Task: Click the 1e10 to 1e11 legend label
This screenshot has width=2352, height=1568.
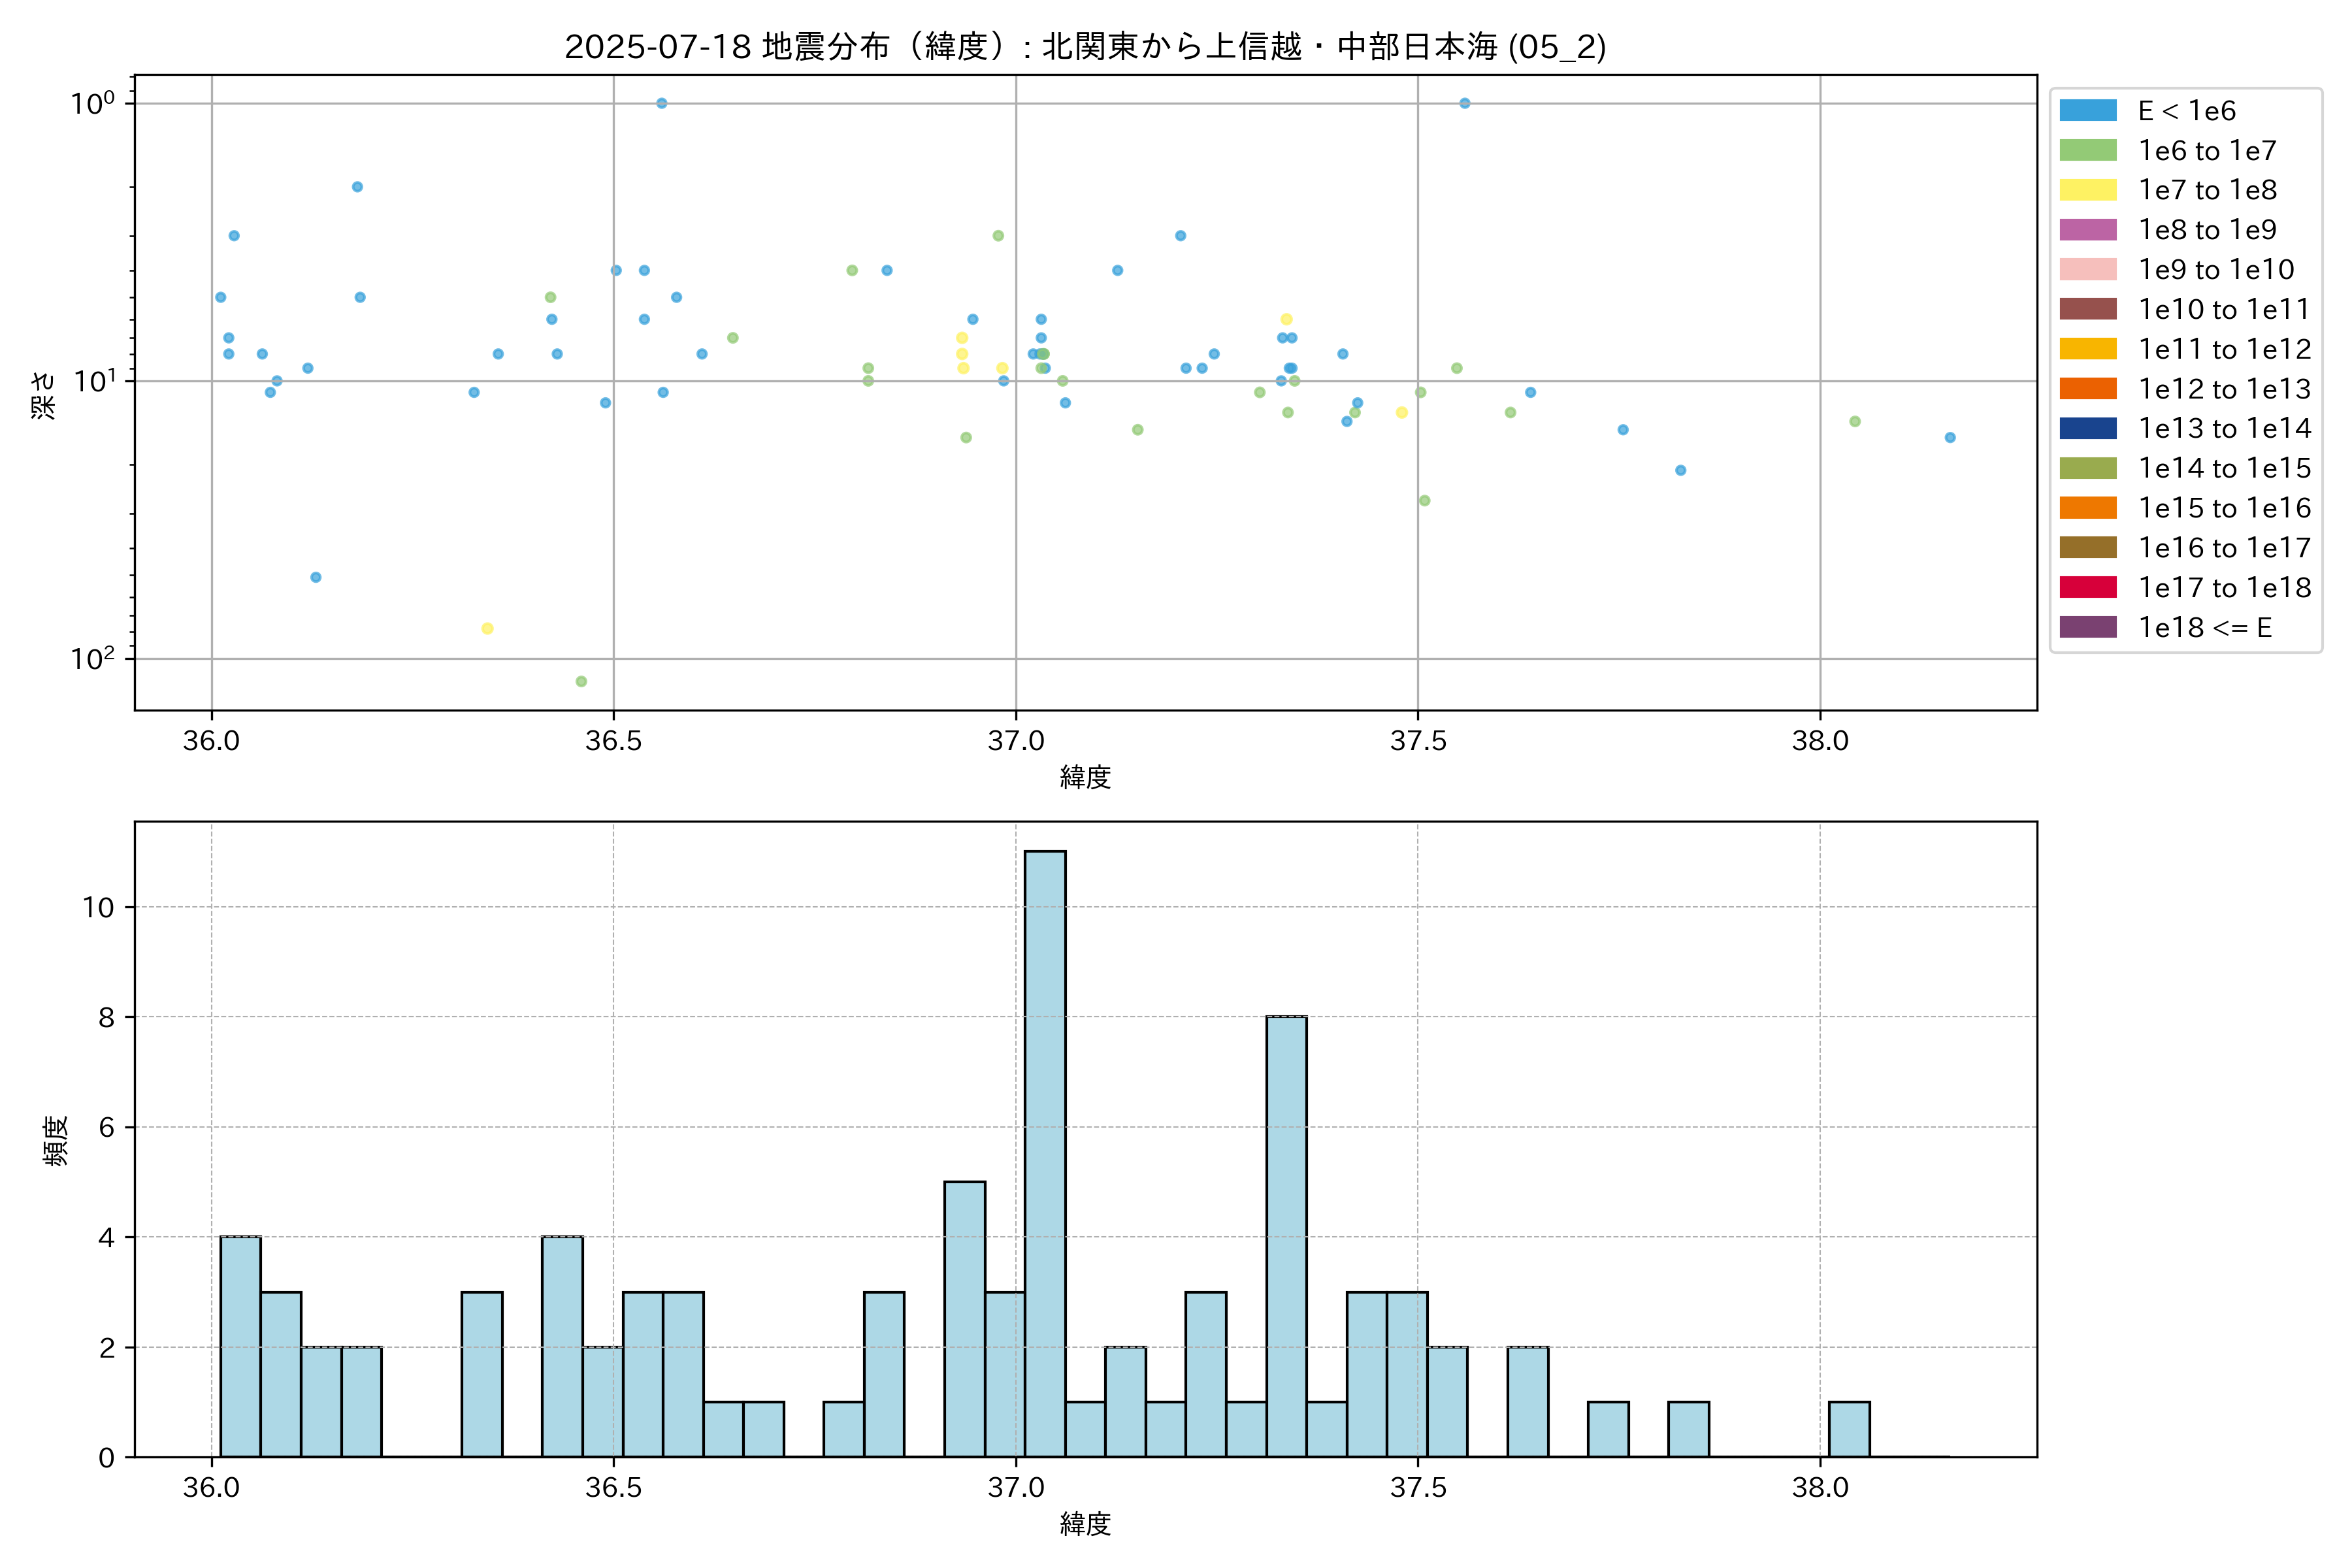Action: (x=2224, y=310)
